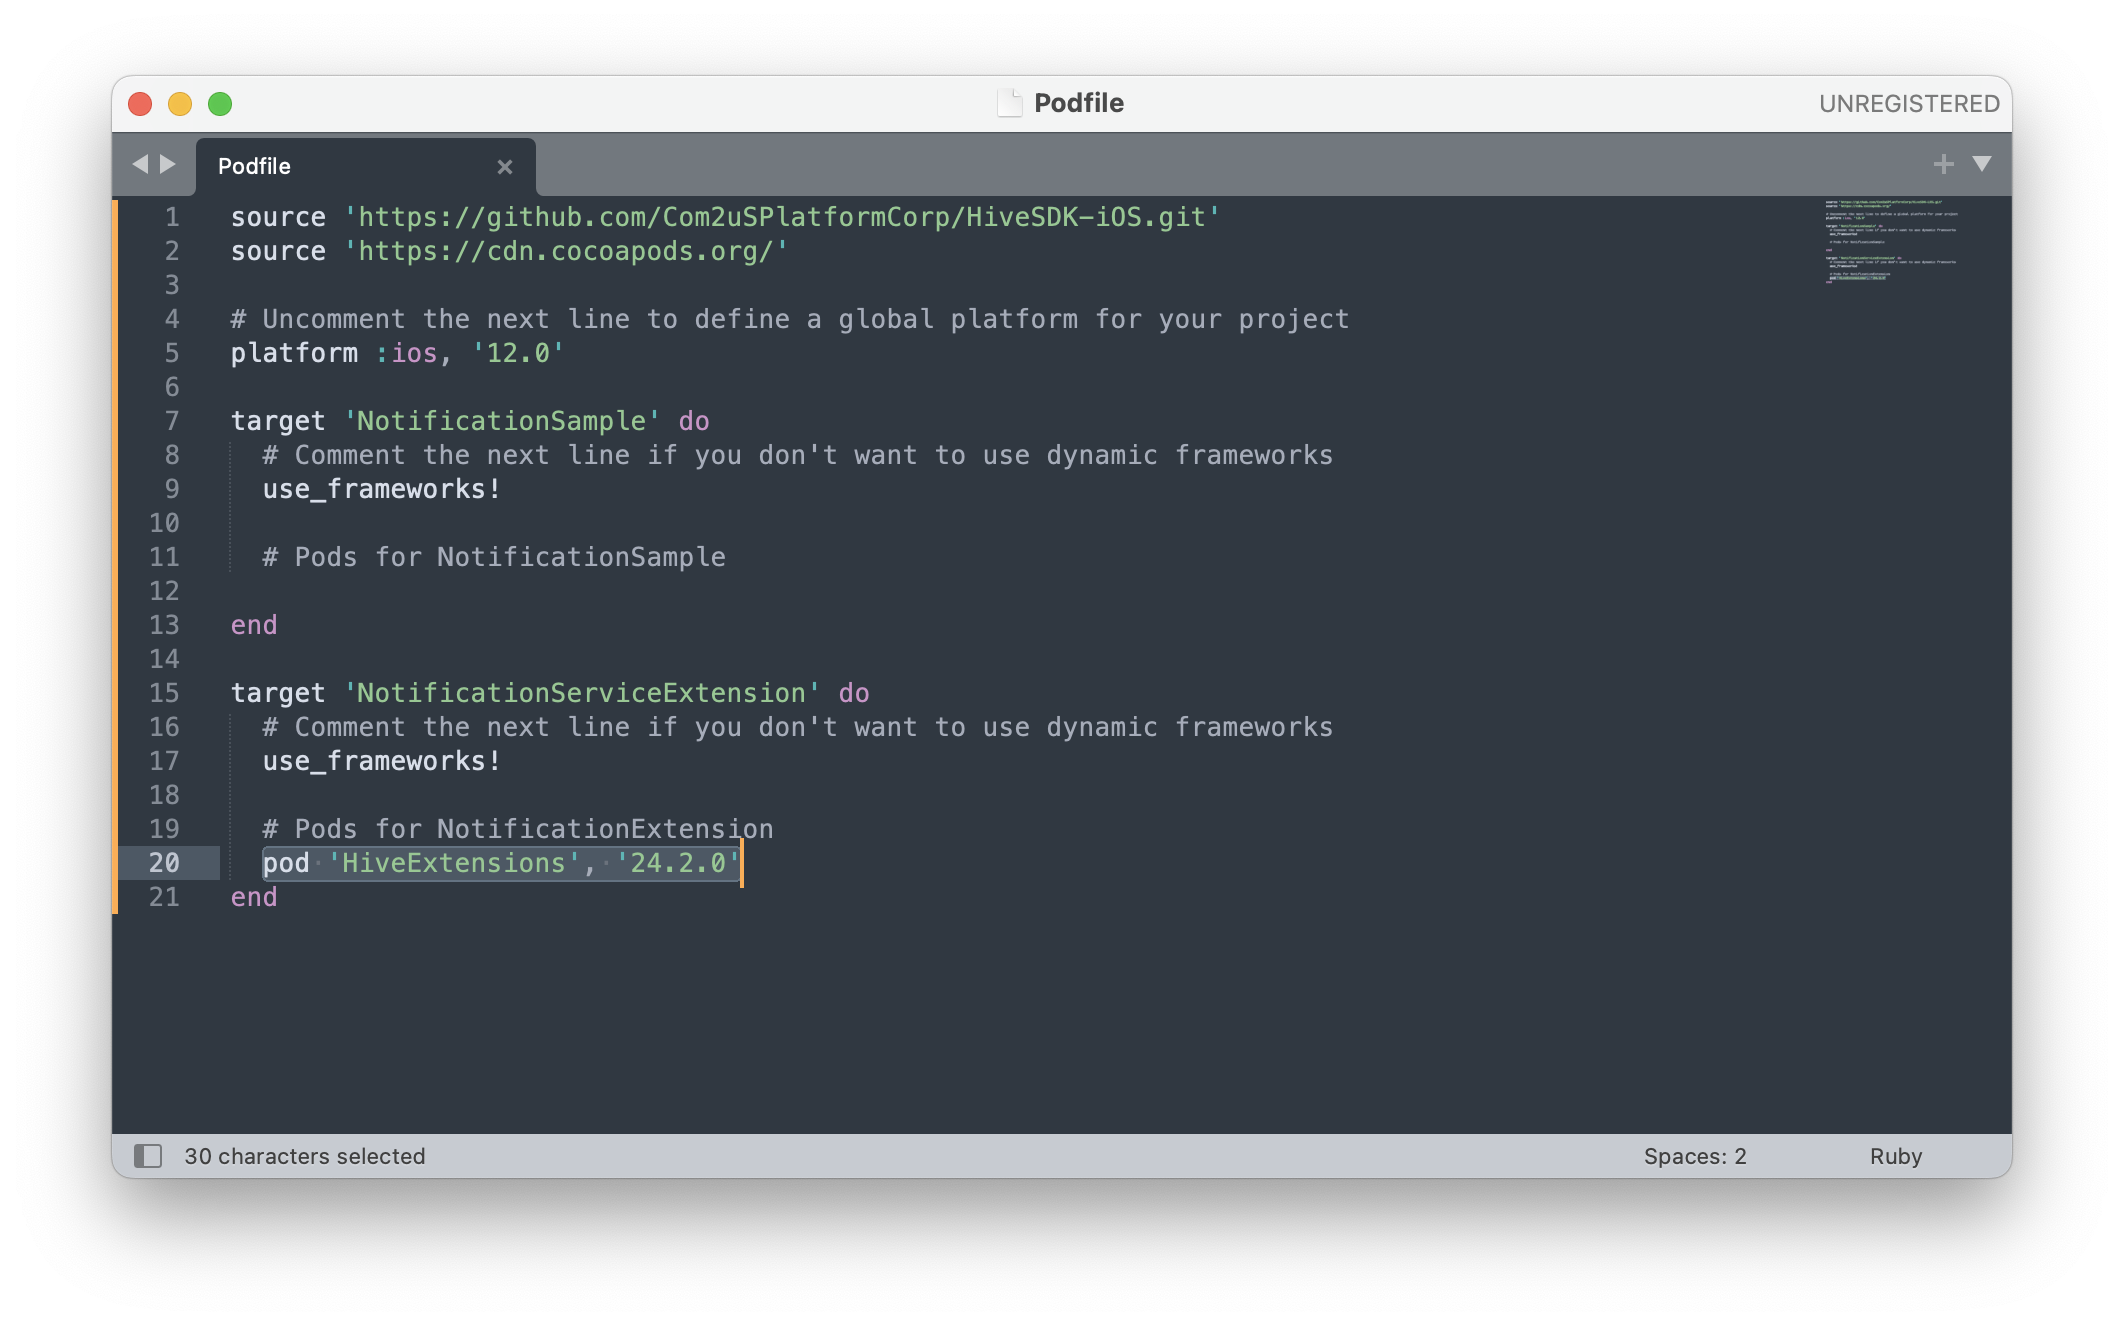This screenshot has height=1326, width=2124.
Task: Click the UNREGISTERED label in title bar
Action: [1908, 104]
